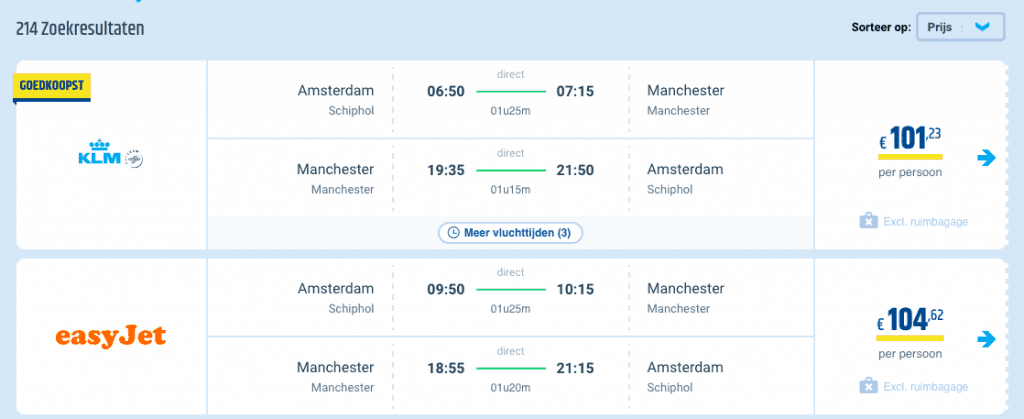Click the blue arrow next to €104,62

pyautogui.click(x=986, y=339)
